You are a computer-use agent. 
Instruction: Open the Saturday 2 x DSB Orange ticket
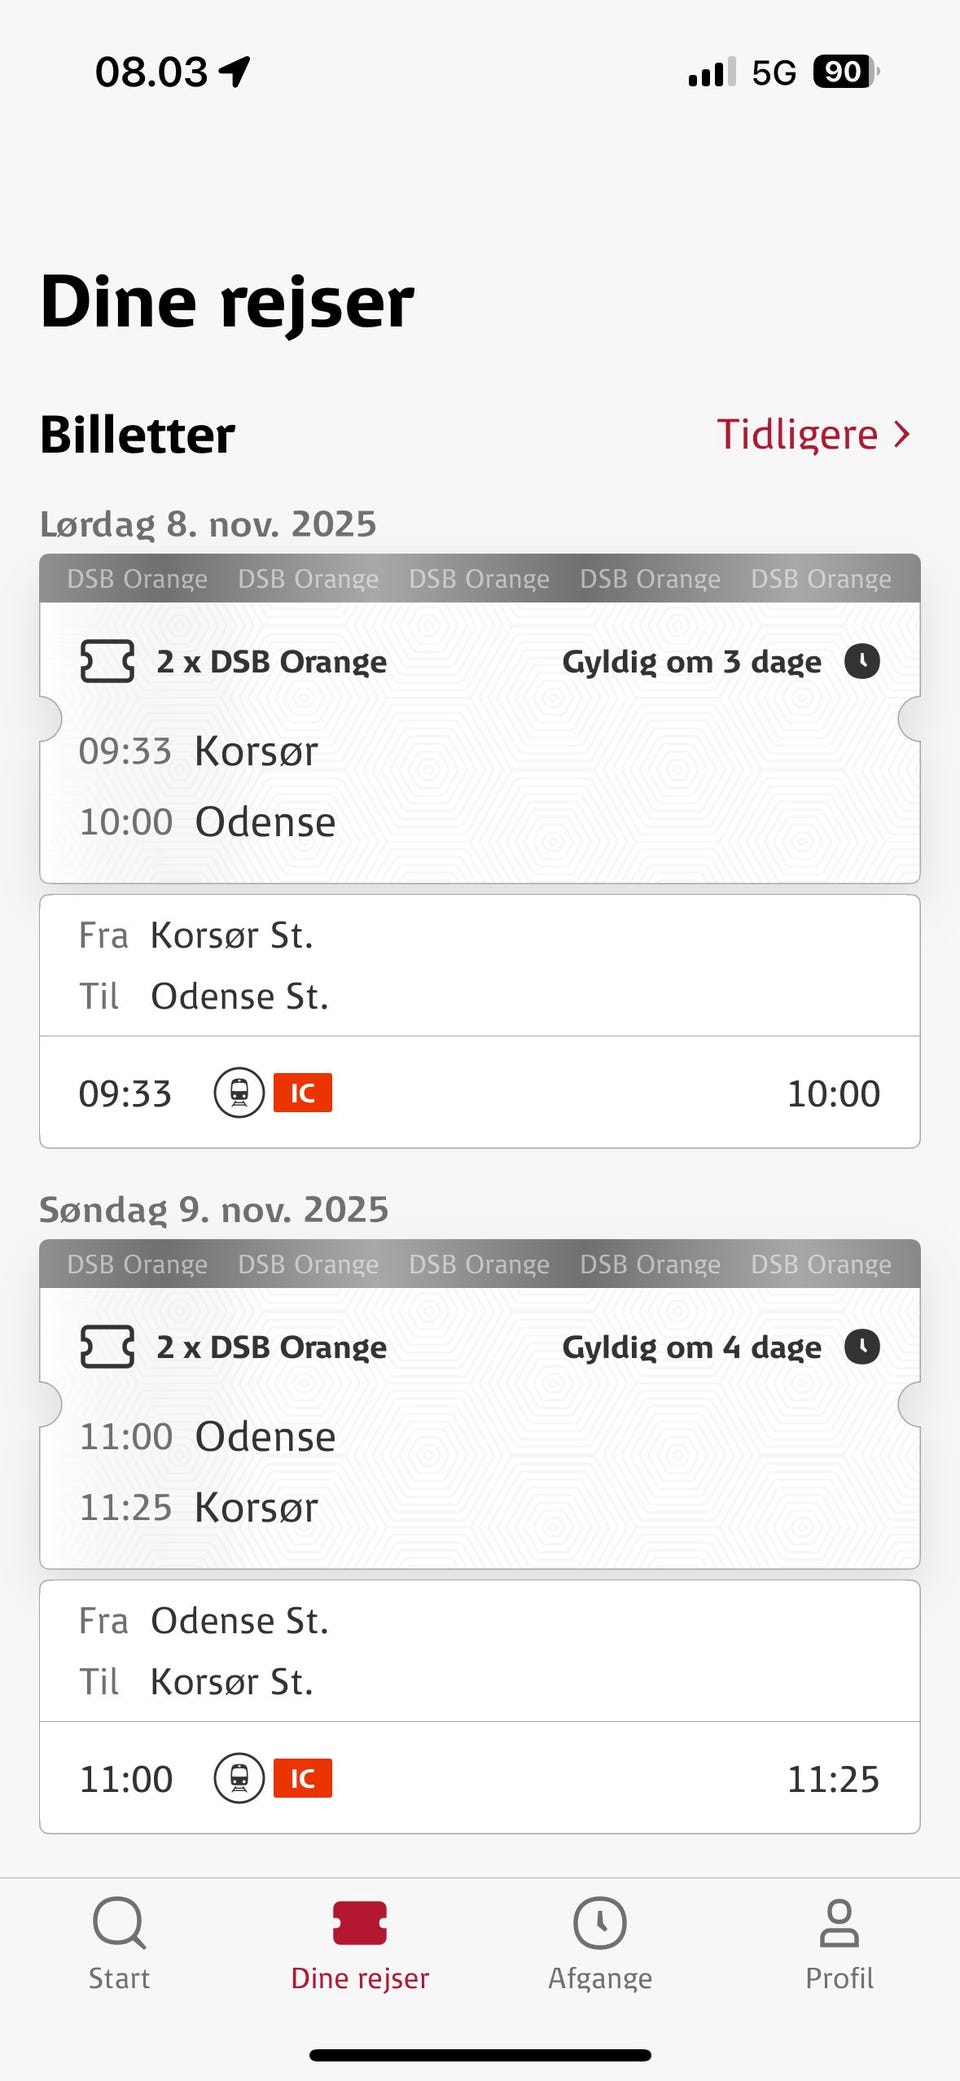click(480, 740)
